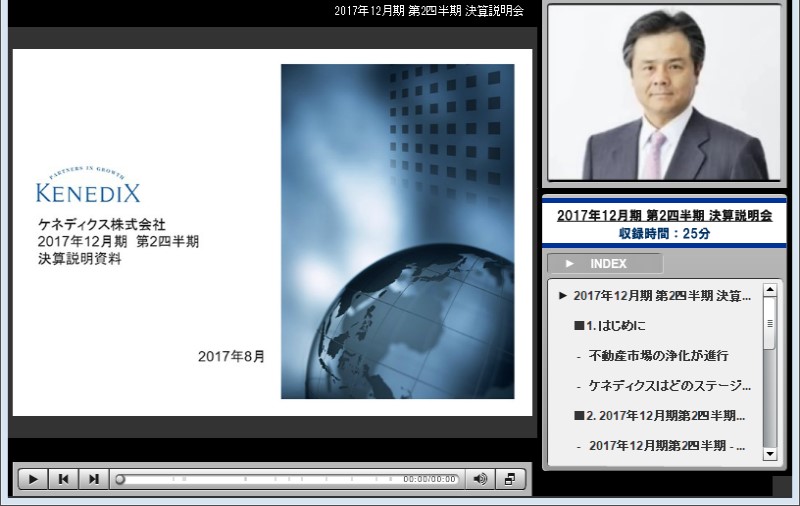The image size is (800, 506).
Task: Click the Kenedix title slide
Action: [272, 232]
